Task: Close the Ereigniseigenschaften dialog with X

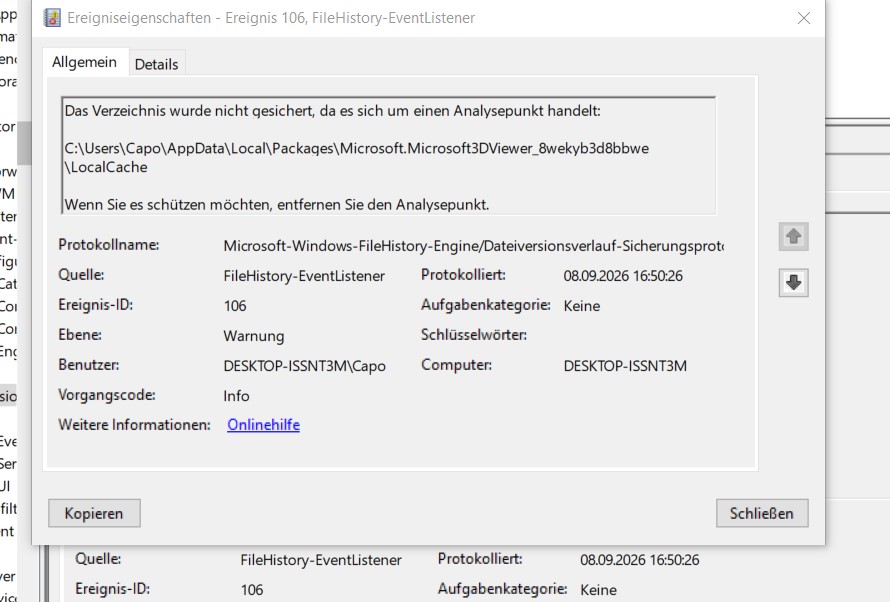Action: click(804, 18)
